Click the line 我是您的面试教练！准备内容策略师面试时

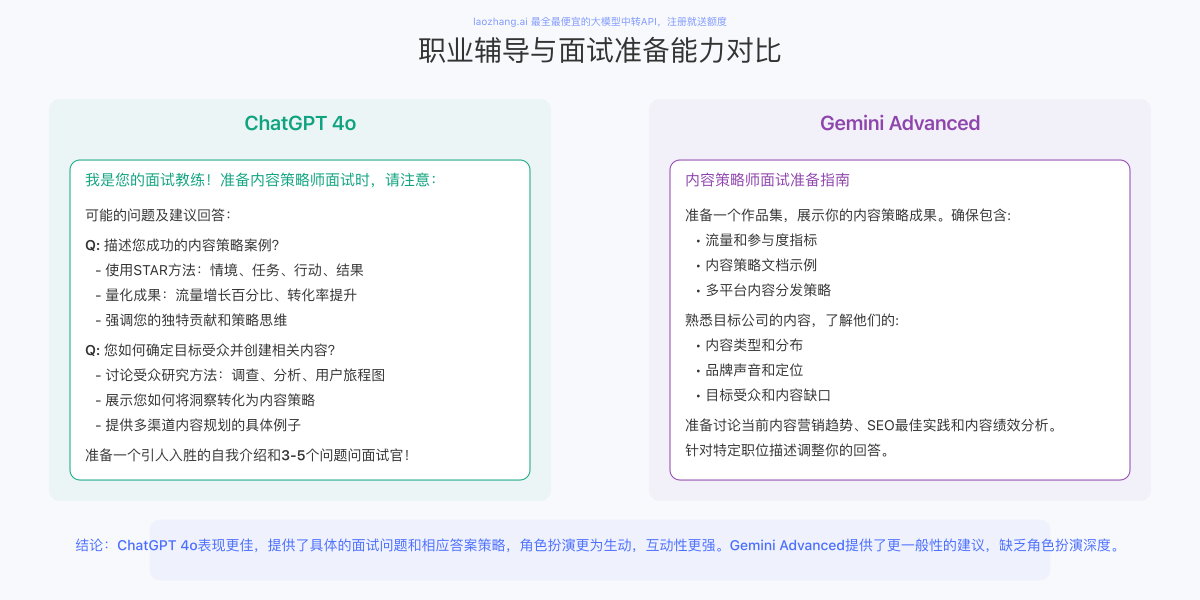(260, 180)
